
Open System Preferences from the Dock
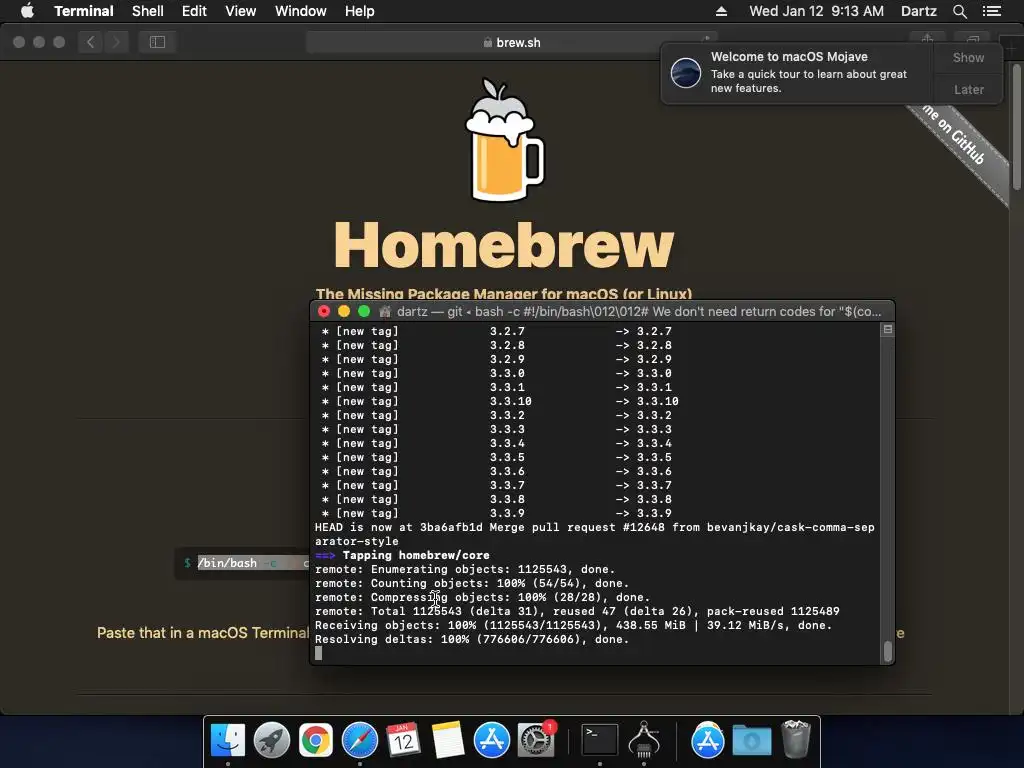click(536, 741)
